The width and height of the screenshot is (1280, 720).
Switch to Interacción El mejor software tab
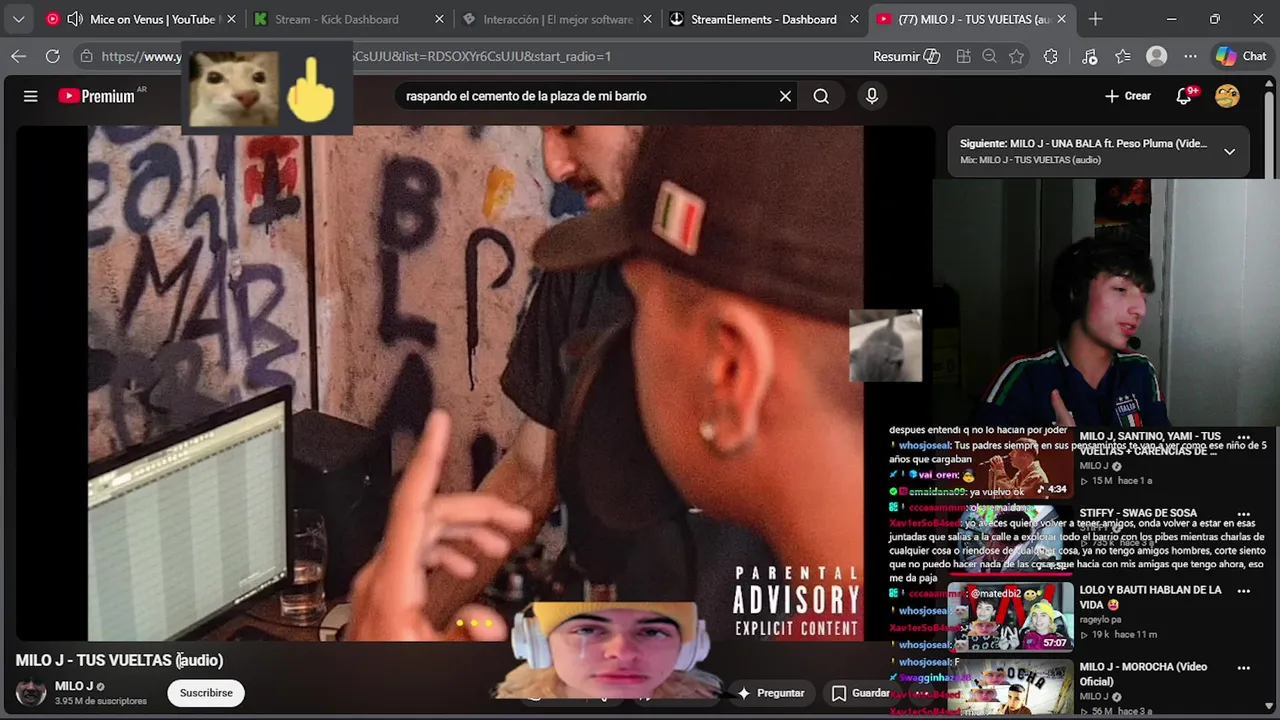(x=557, y=19)
